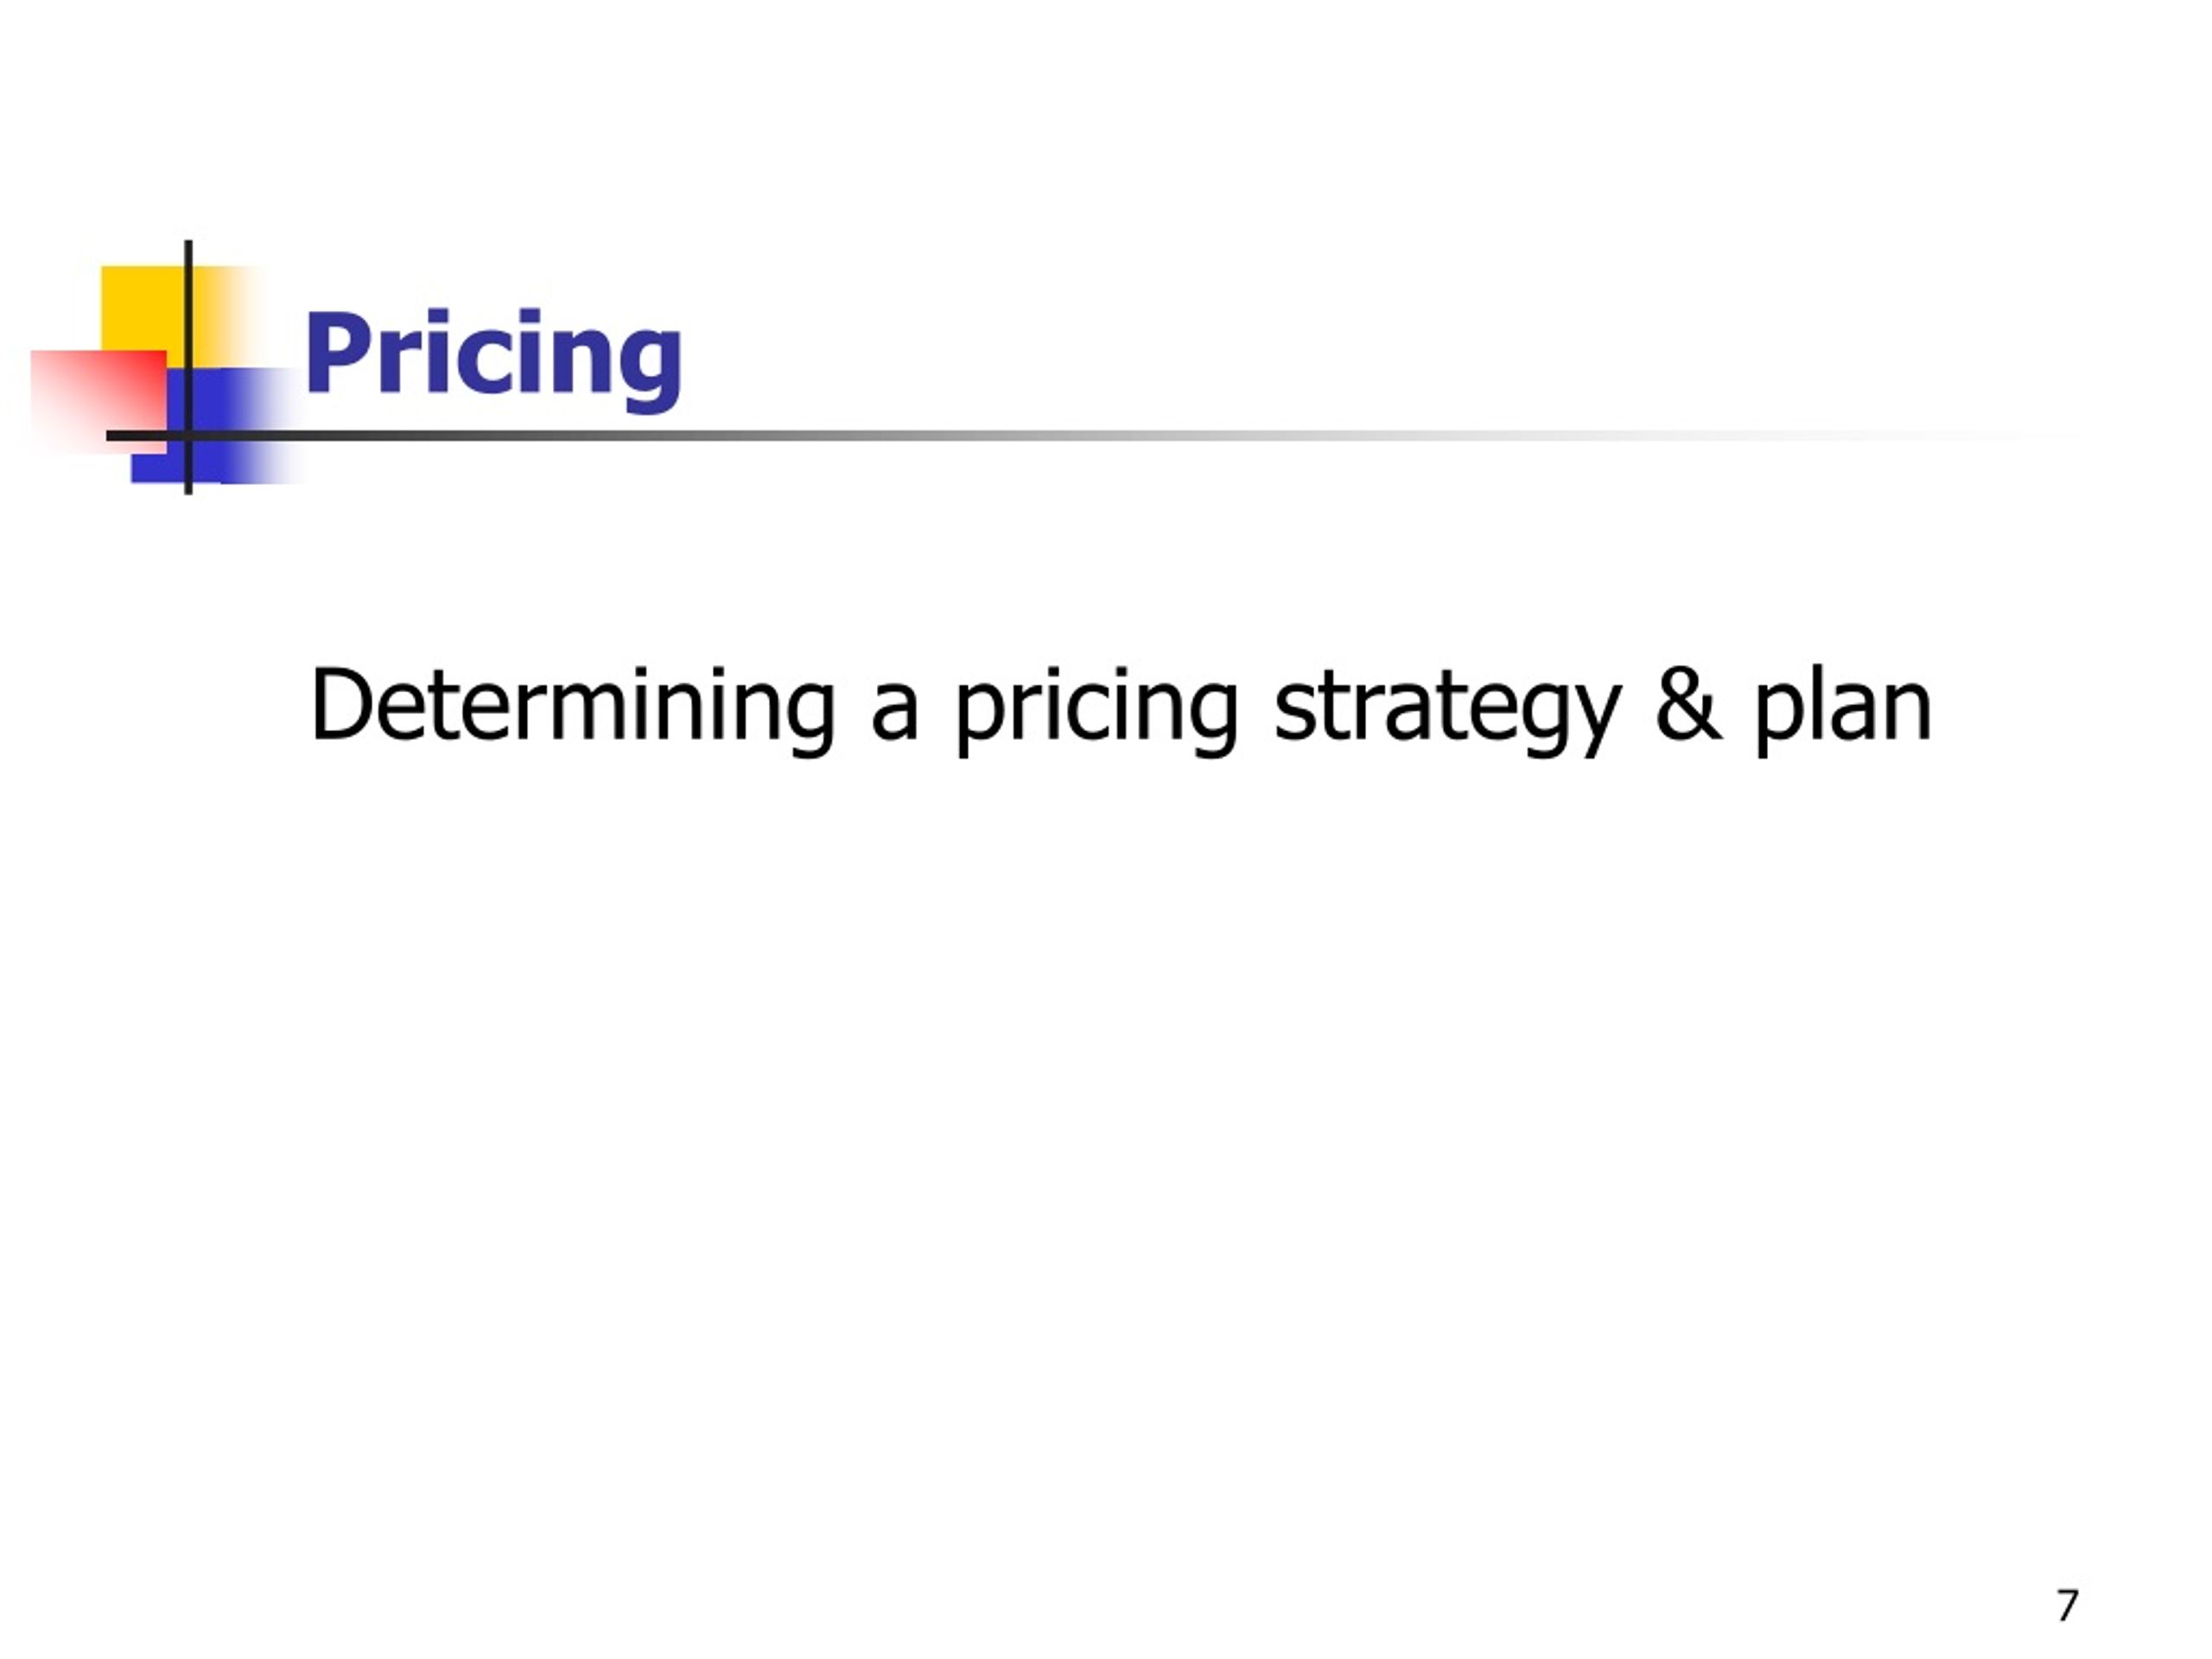
Task: Click the faded right end of the underline
Action: pyautogui.click(x=1950, y=436)
